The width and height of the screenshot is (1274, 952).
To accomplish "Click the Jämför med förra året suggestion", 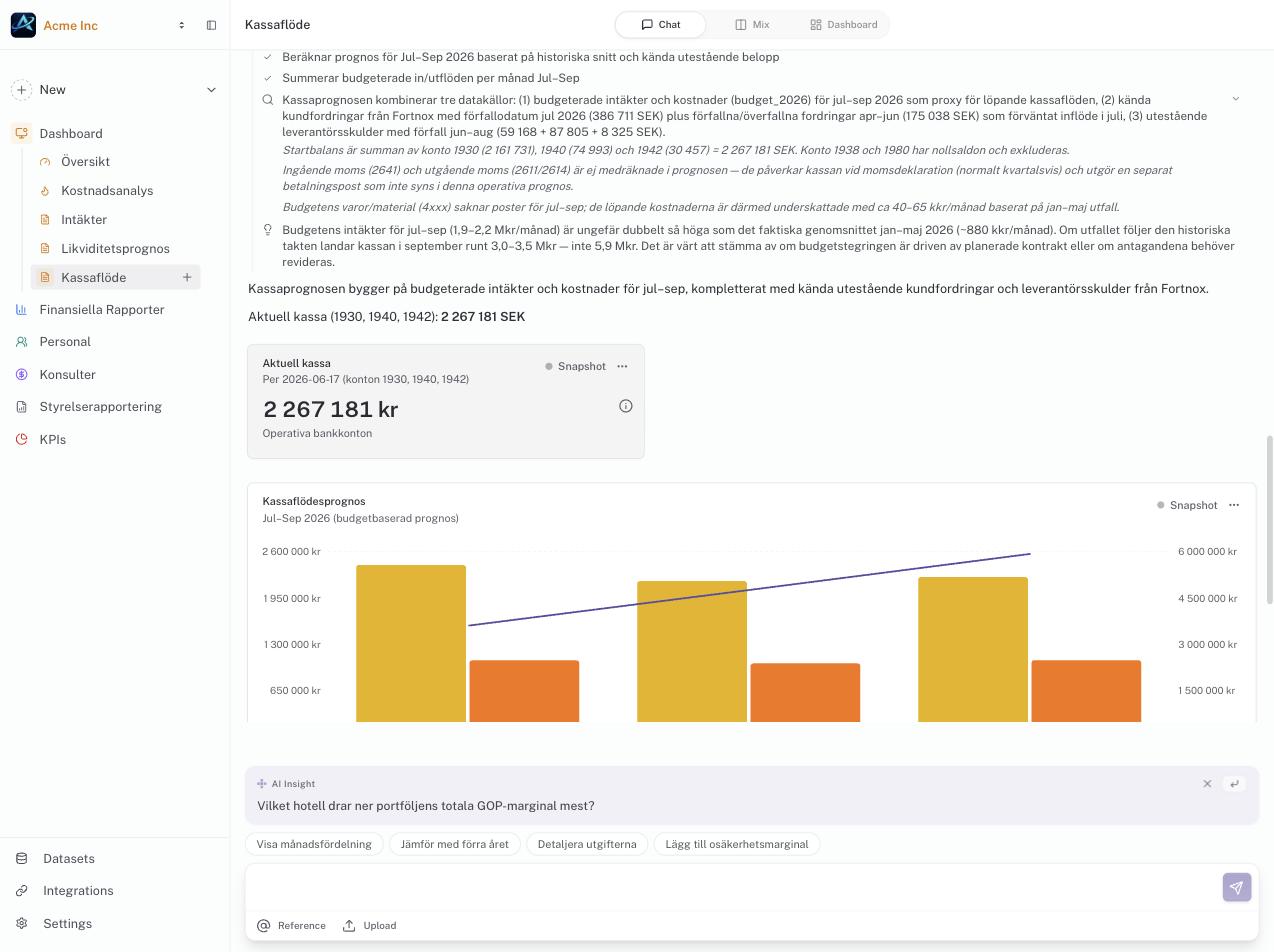I will (x=454, y=844).
